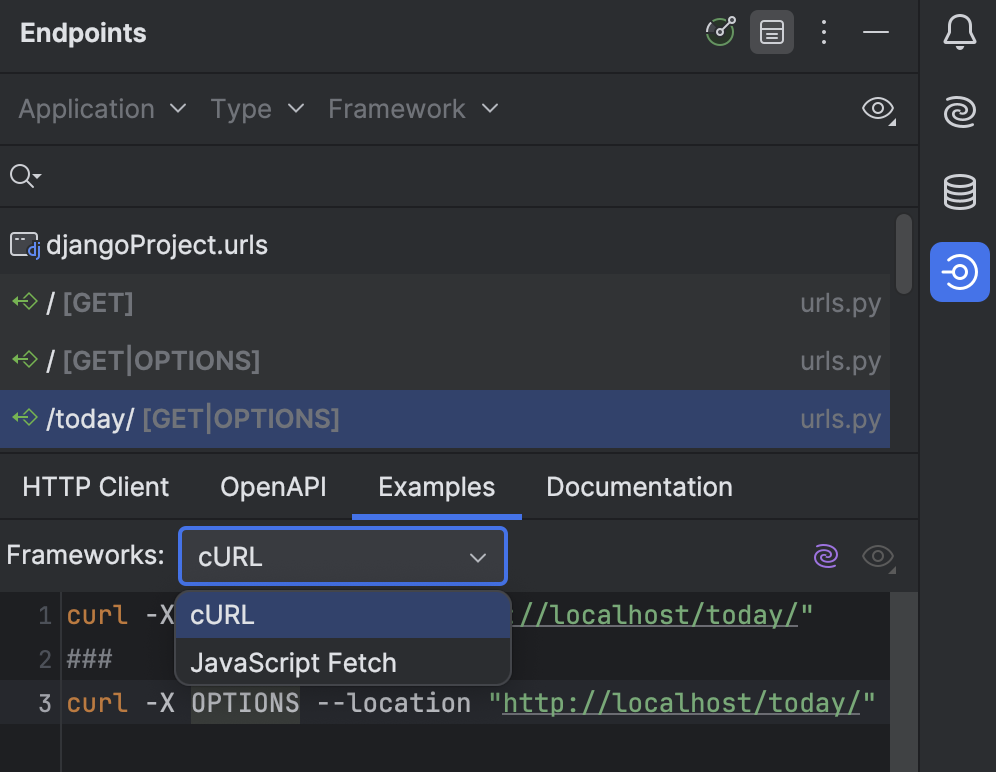This screenshot has height=772, width=996.
Task: Open the AI Assistant sidebar icon
Action: tap(959, 112)
